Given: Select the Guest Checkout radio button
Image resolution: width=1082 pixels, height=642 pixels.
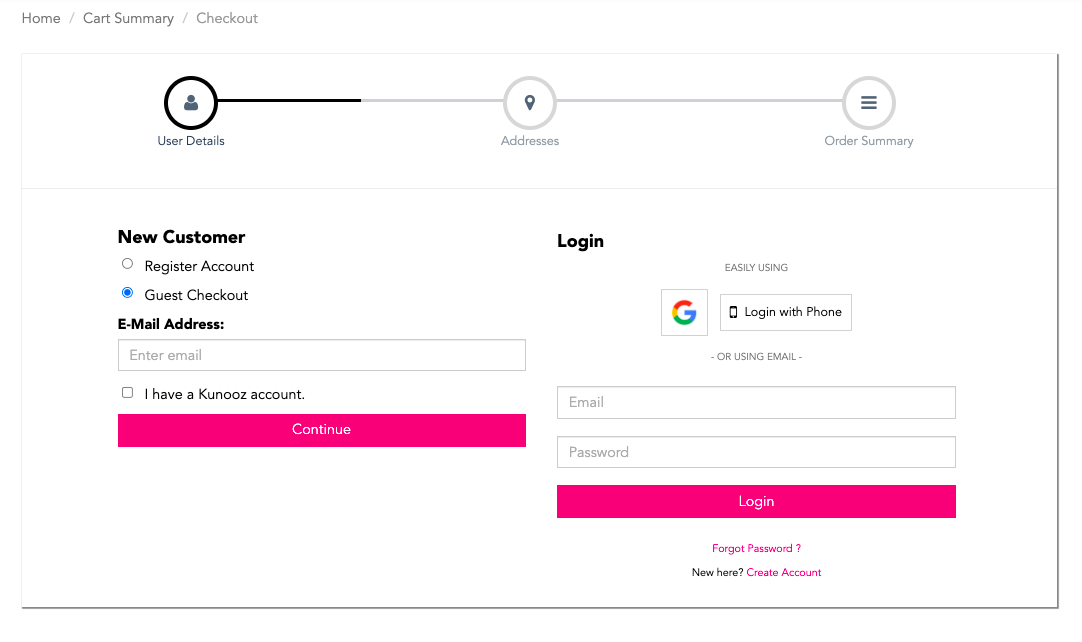Looking at the screenshot, I should (128, 293).
